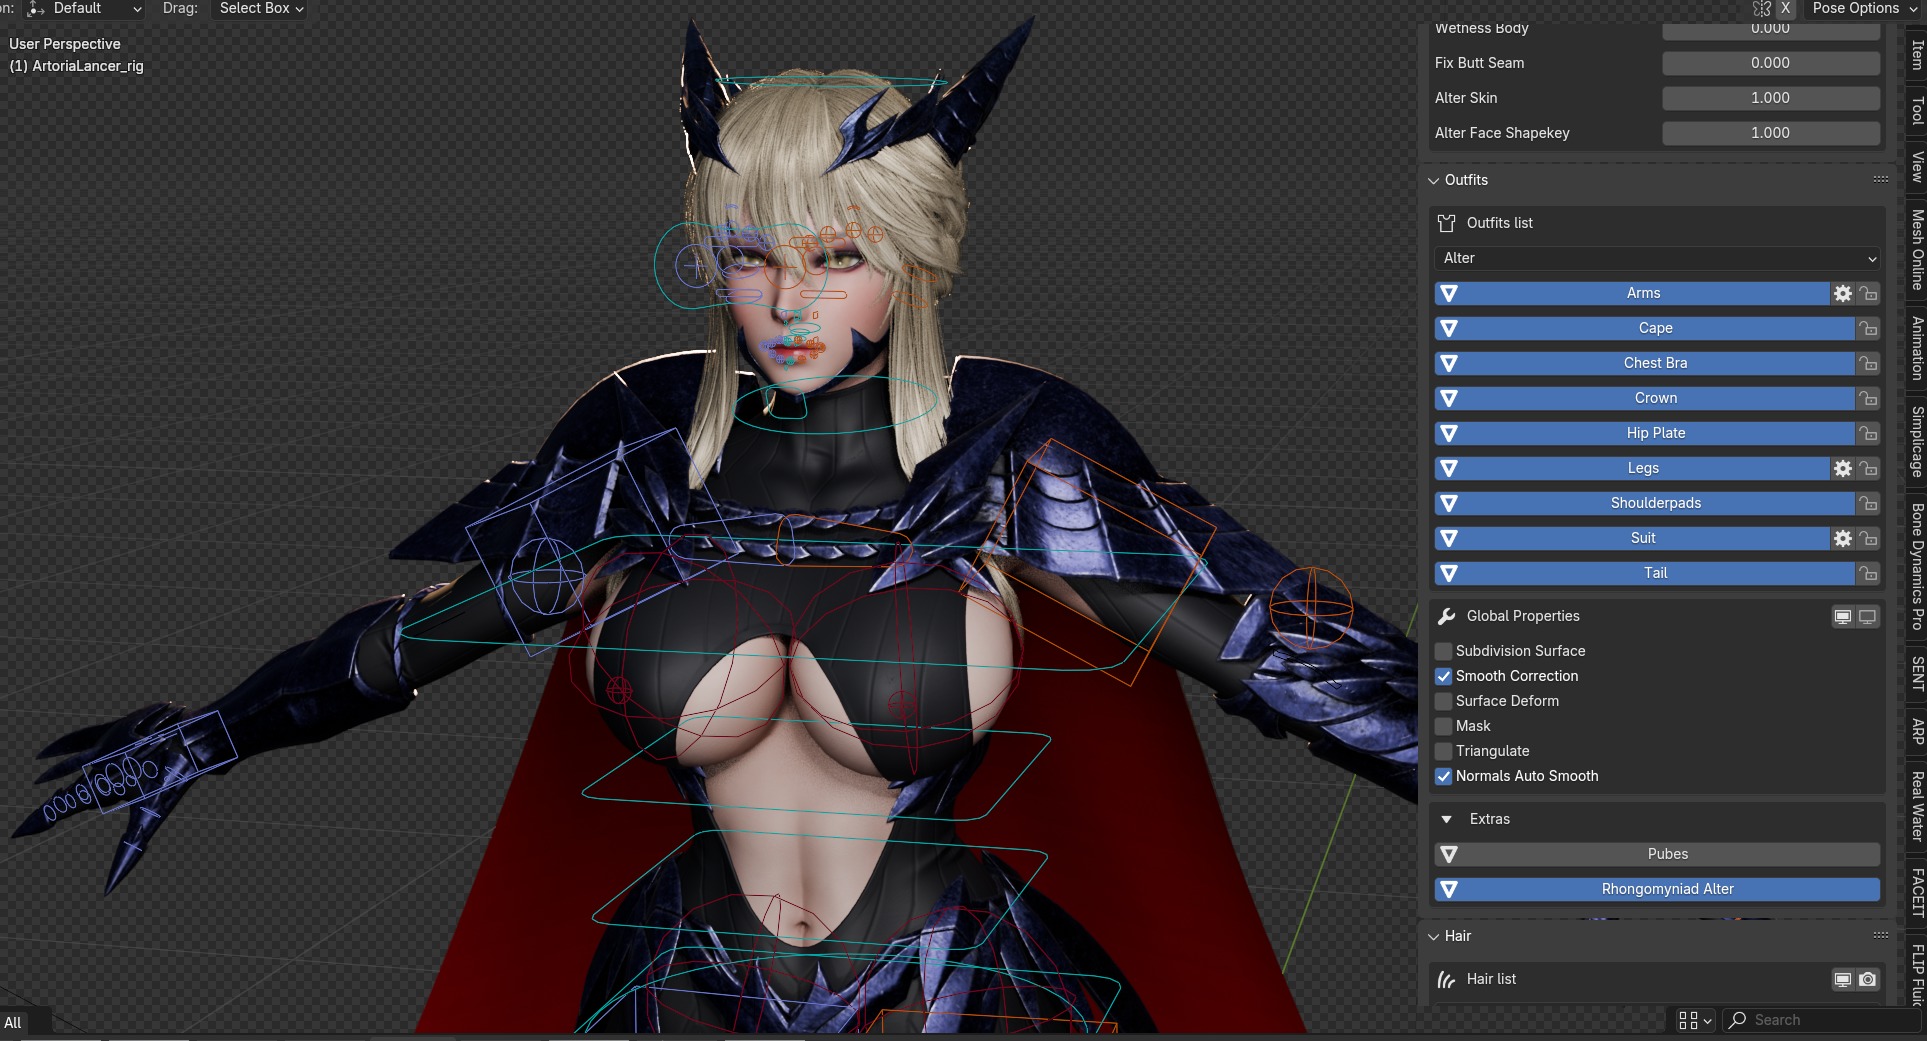The height and width of the screenshot is (1041, 1927).
Task: Open the Default orientation dropdown
Action: [x=85, y=8]
